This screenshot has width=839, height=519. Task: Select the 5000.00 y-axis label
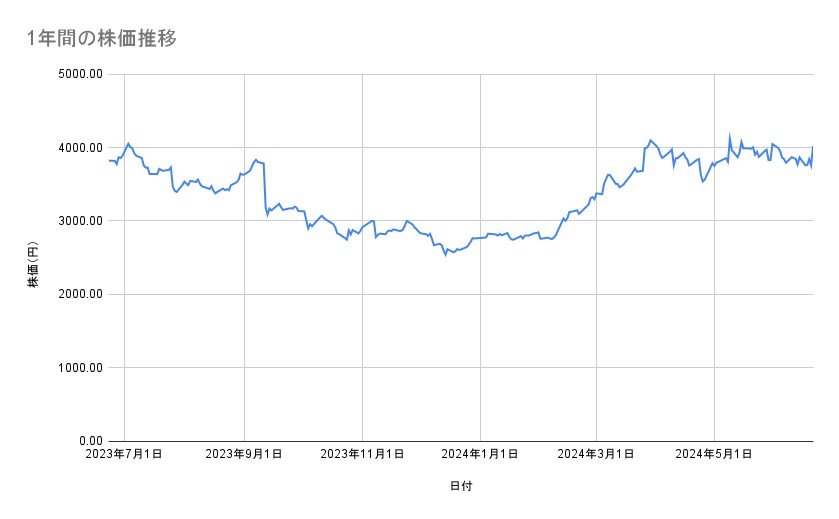coord(82,74)
